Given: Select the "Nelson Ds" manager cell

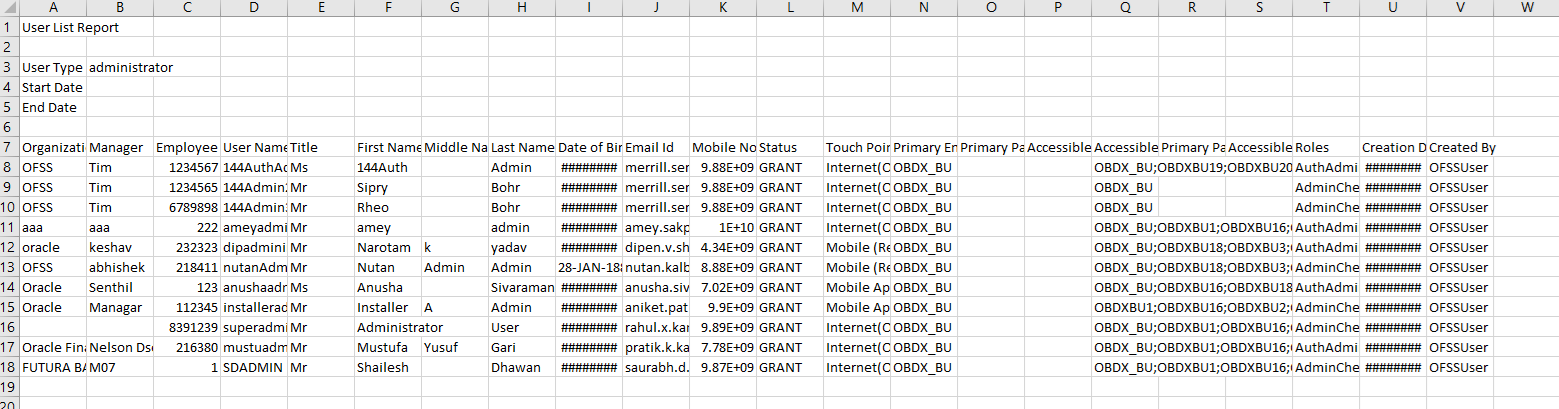Looking at the screenshot, I should pos(119,347).
